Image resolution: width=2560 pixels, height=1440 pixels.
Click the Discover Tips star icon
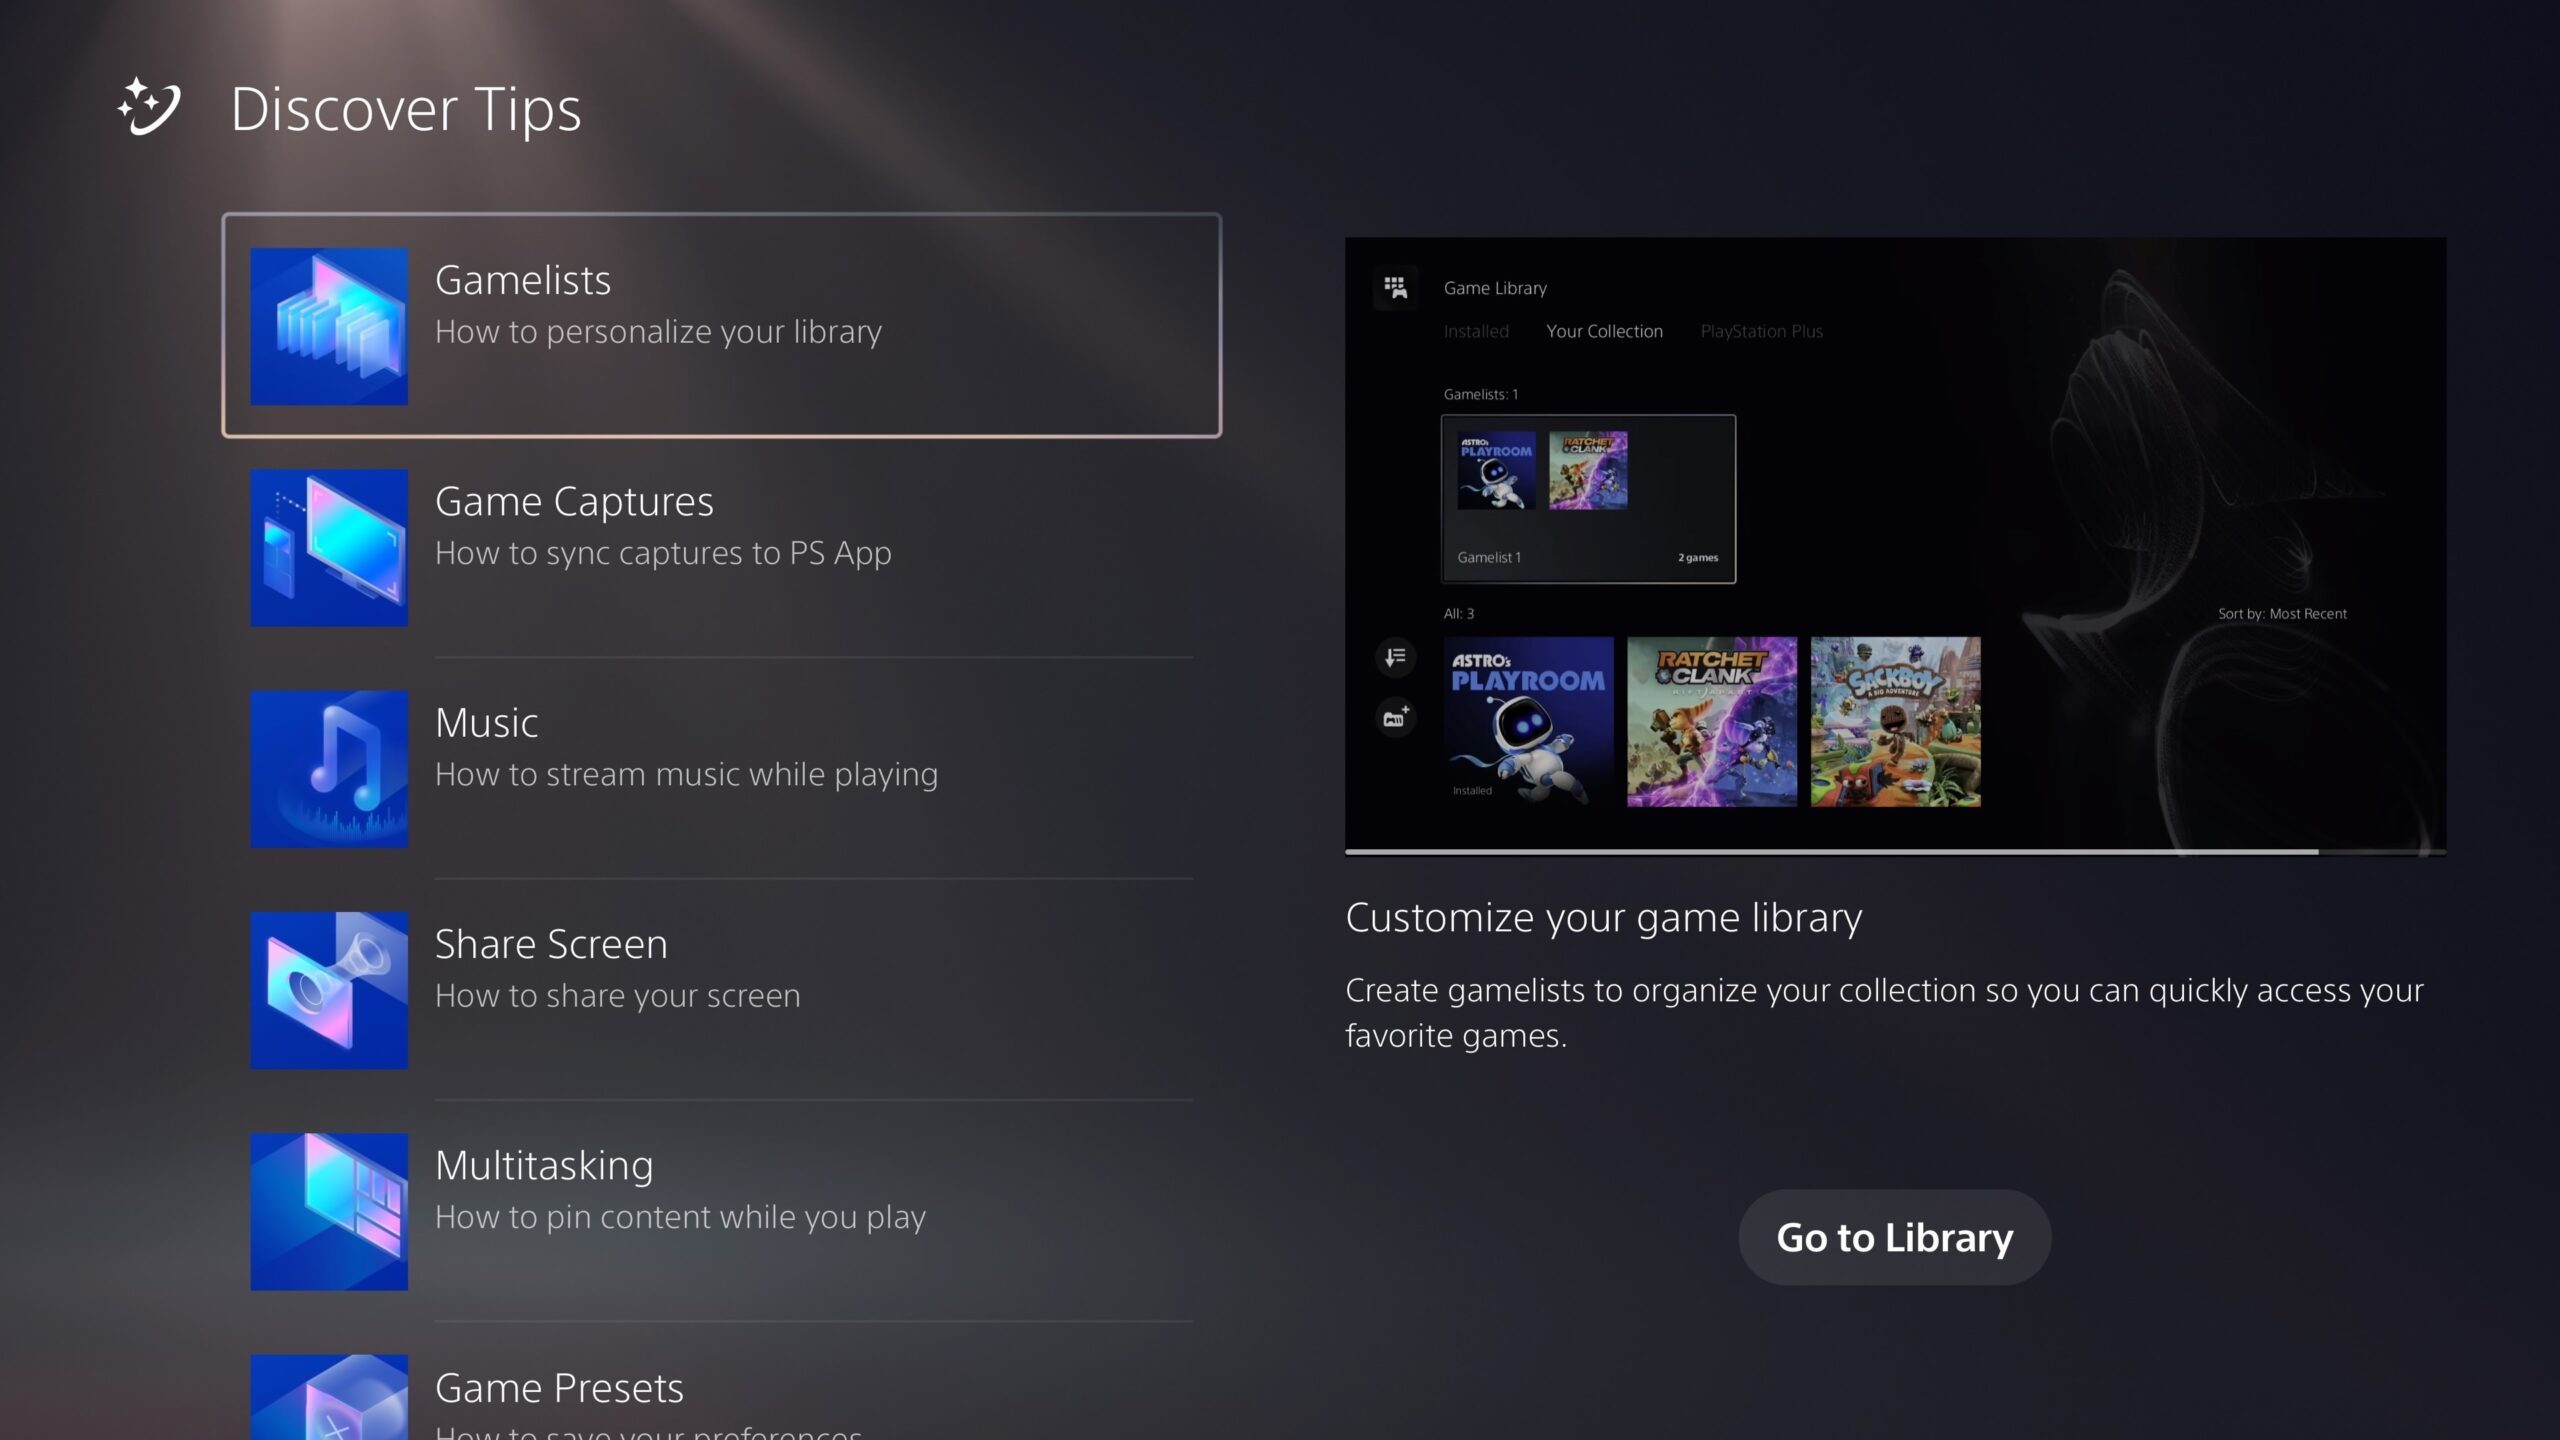point(151,109)
